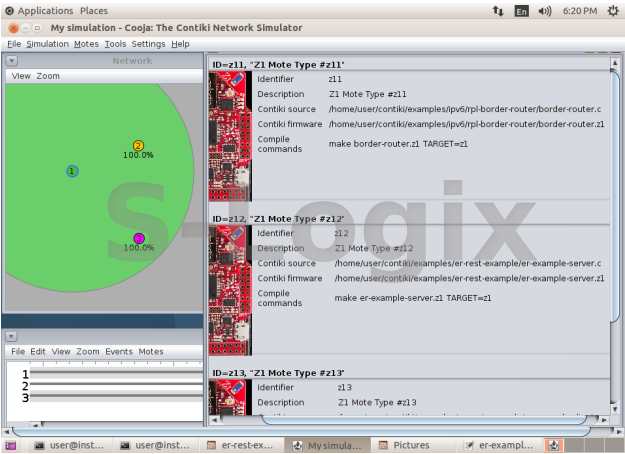The height and width of the screenshot is (454, 625).
Task: Select 'make er-example-server.z1 TARGET=z1' command
Action: (x=413, y=298)
